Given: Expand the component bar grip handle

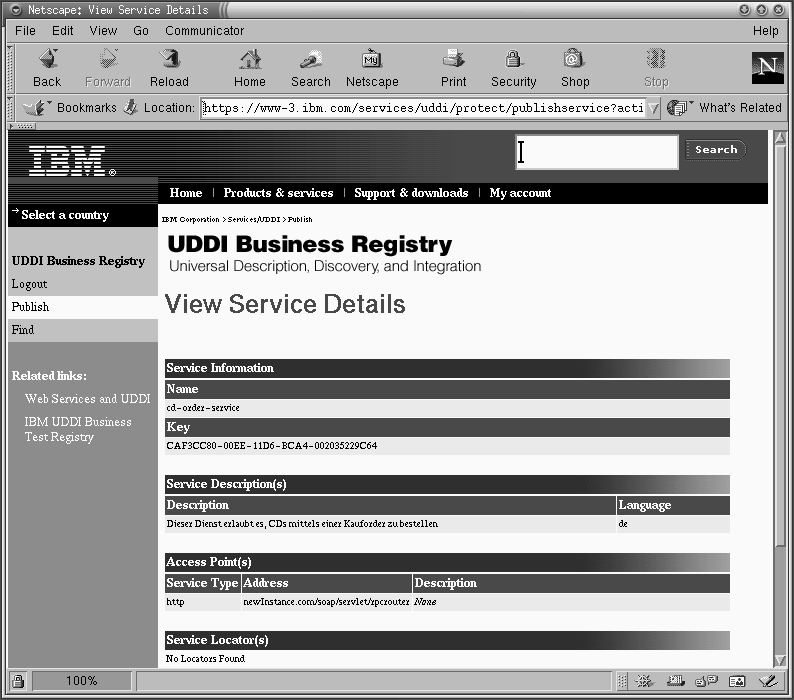Looking at the screenshot, I should 622,681.
